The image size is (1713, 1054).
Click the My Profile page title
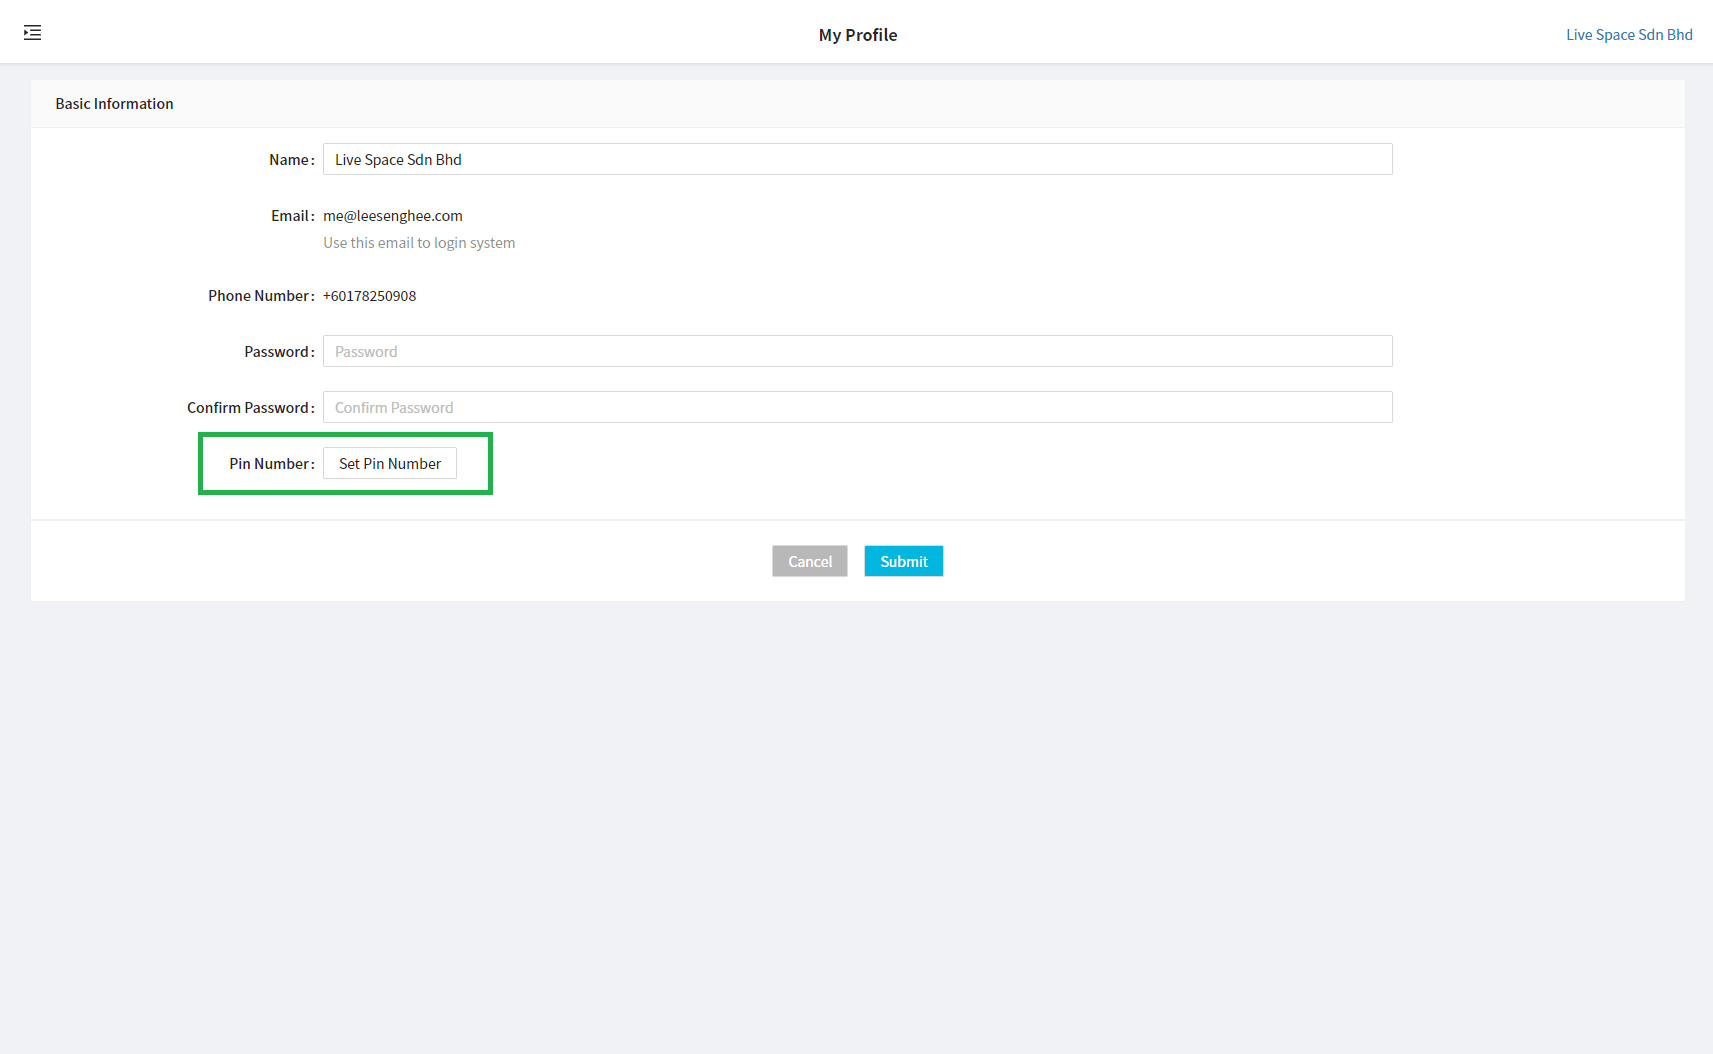point(857,34)
